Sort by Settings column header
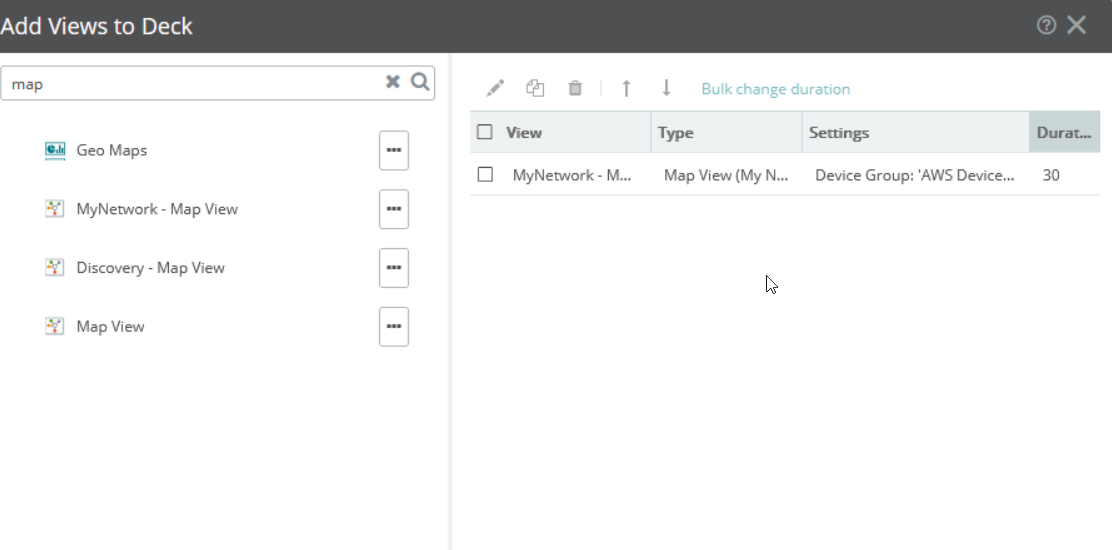Screen dimensions: 1112x550 916,133
